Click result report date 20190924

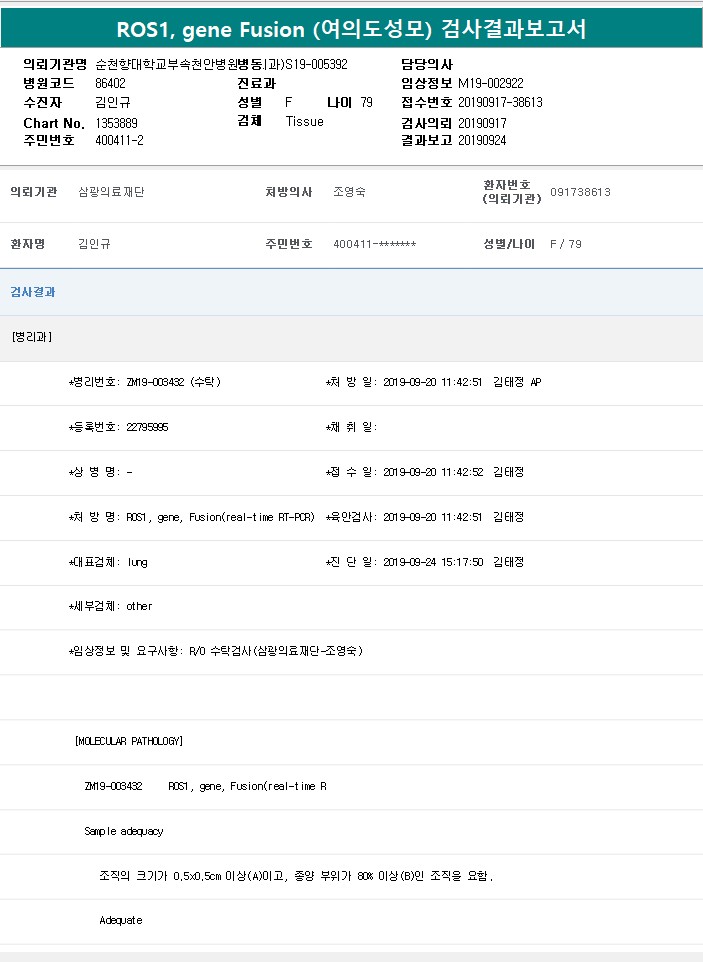(x=482, y=140)
